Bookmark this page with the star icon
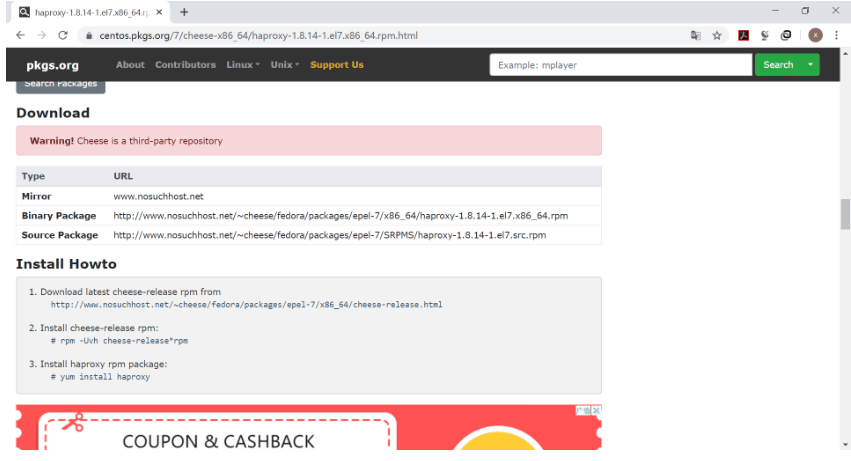Viewport: 851px width, 461px height. coord(717,36)
